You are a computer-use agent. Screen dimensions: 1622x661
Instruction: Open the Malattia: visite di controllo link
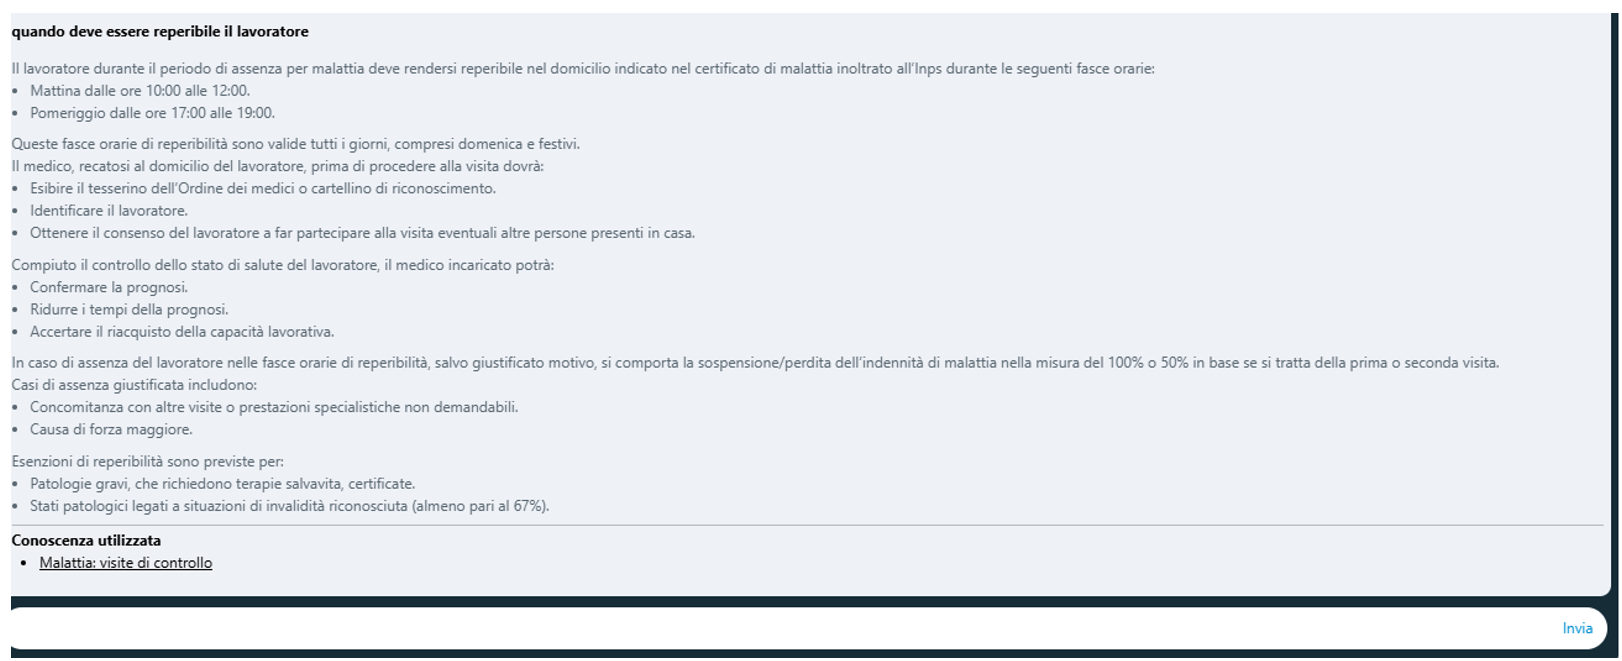coord(125,563)
